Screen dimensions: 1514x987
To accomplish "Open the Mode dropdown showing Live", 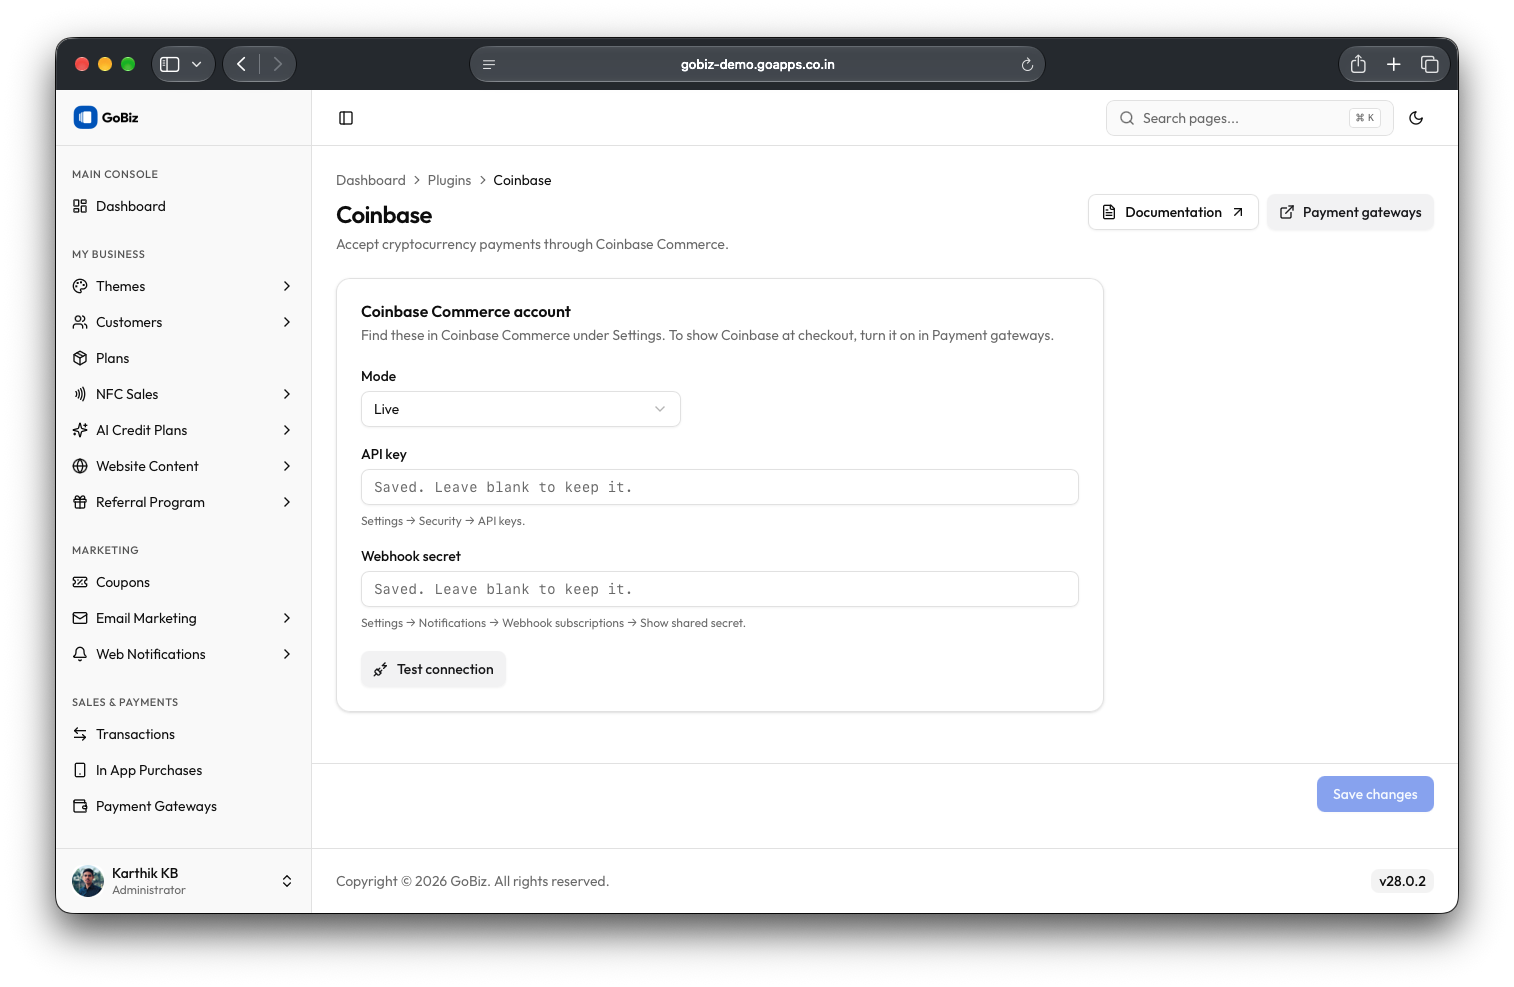I will click(x=520, y=409).
